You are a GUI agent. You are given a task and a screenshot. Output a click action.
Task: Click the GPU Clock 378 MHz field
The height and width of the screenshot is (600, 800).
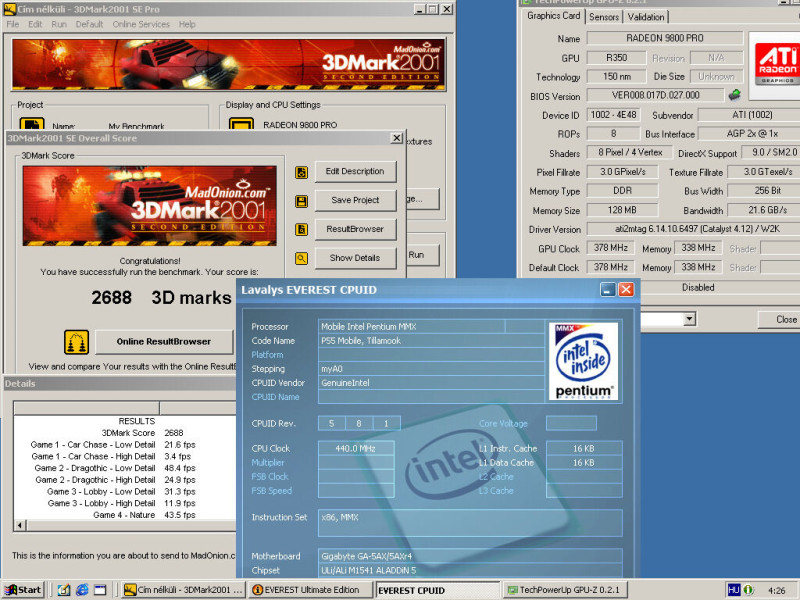pos(611,248)
